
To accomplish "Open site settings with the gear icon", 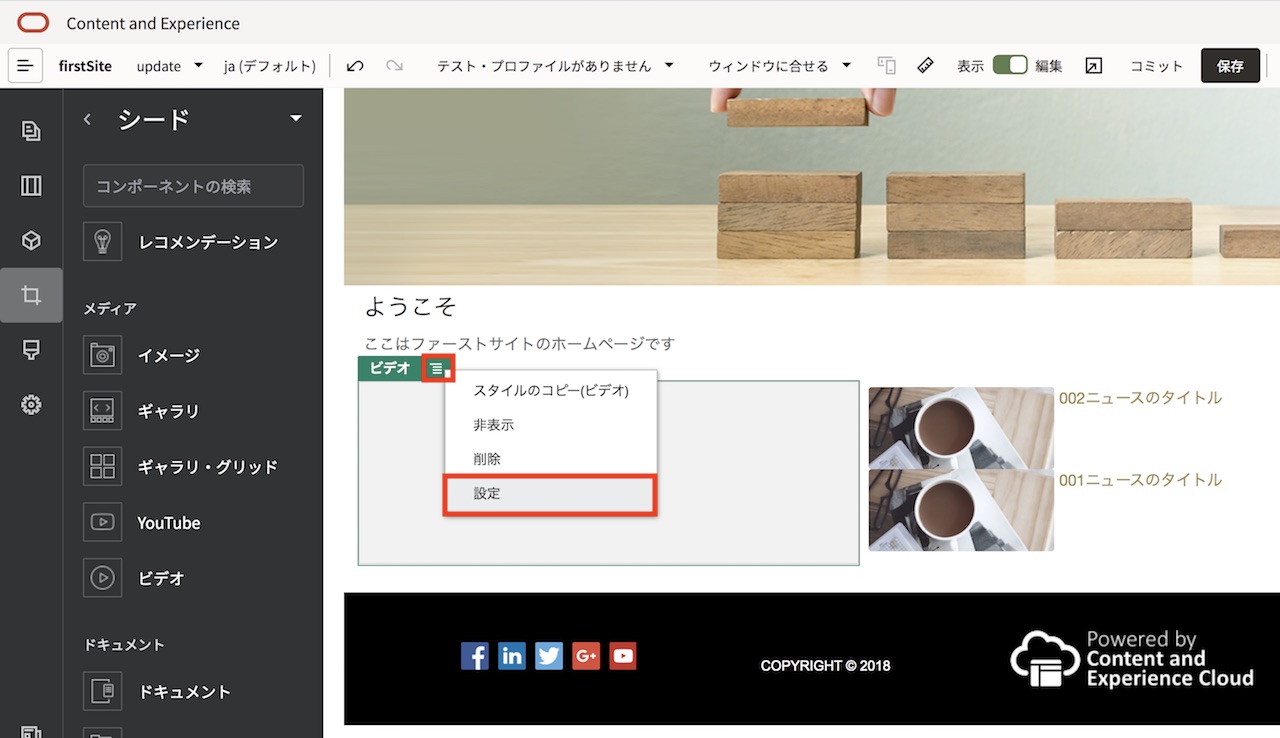I will tap(30, 405).
